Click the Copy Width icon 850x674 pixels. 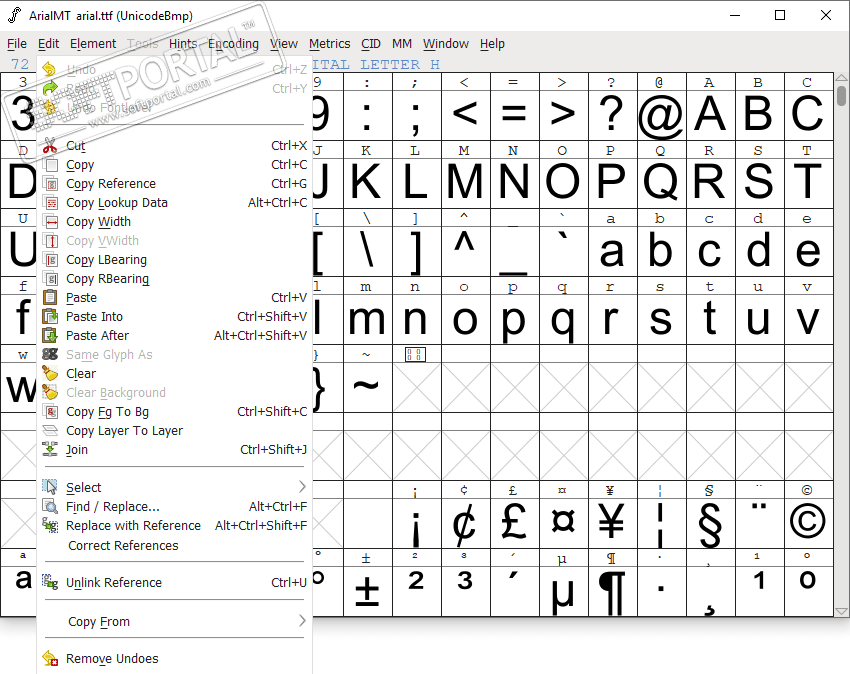click(50, 222)
